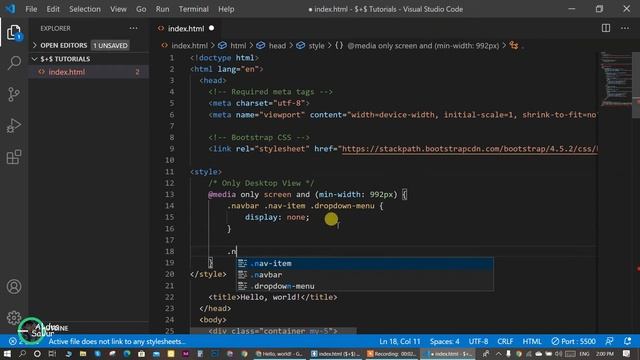Screen dimensions: 640x360
Task: Click the feedback icon in status bar
Action: tap(609, 341)
